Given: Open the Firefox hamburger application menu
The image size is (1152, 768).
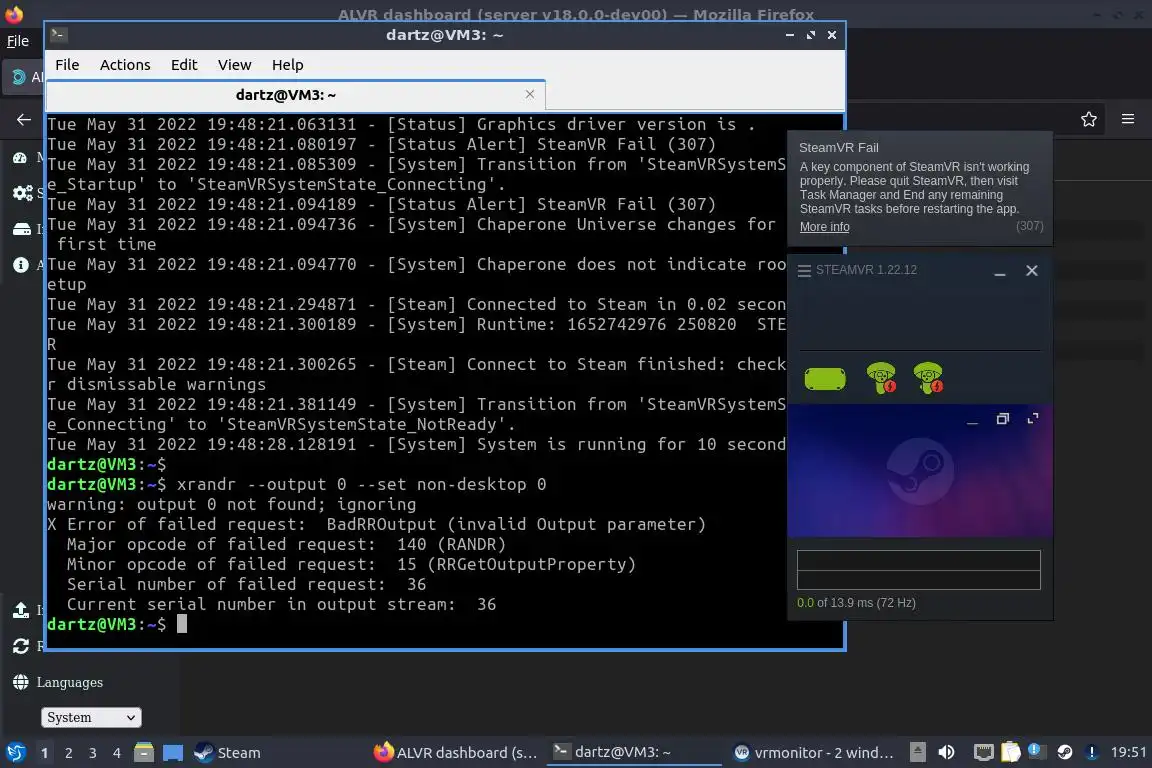Looking at the screenshot, I should tap(1128, 119).
